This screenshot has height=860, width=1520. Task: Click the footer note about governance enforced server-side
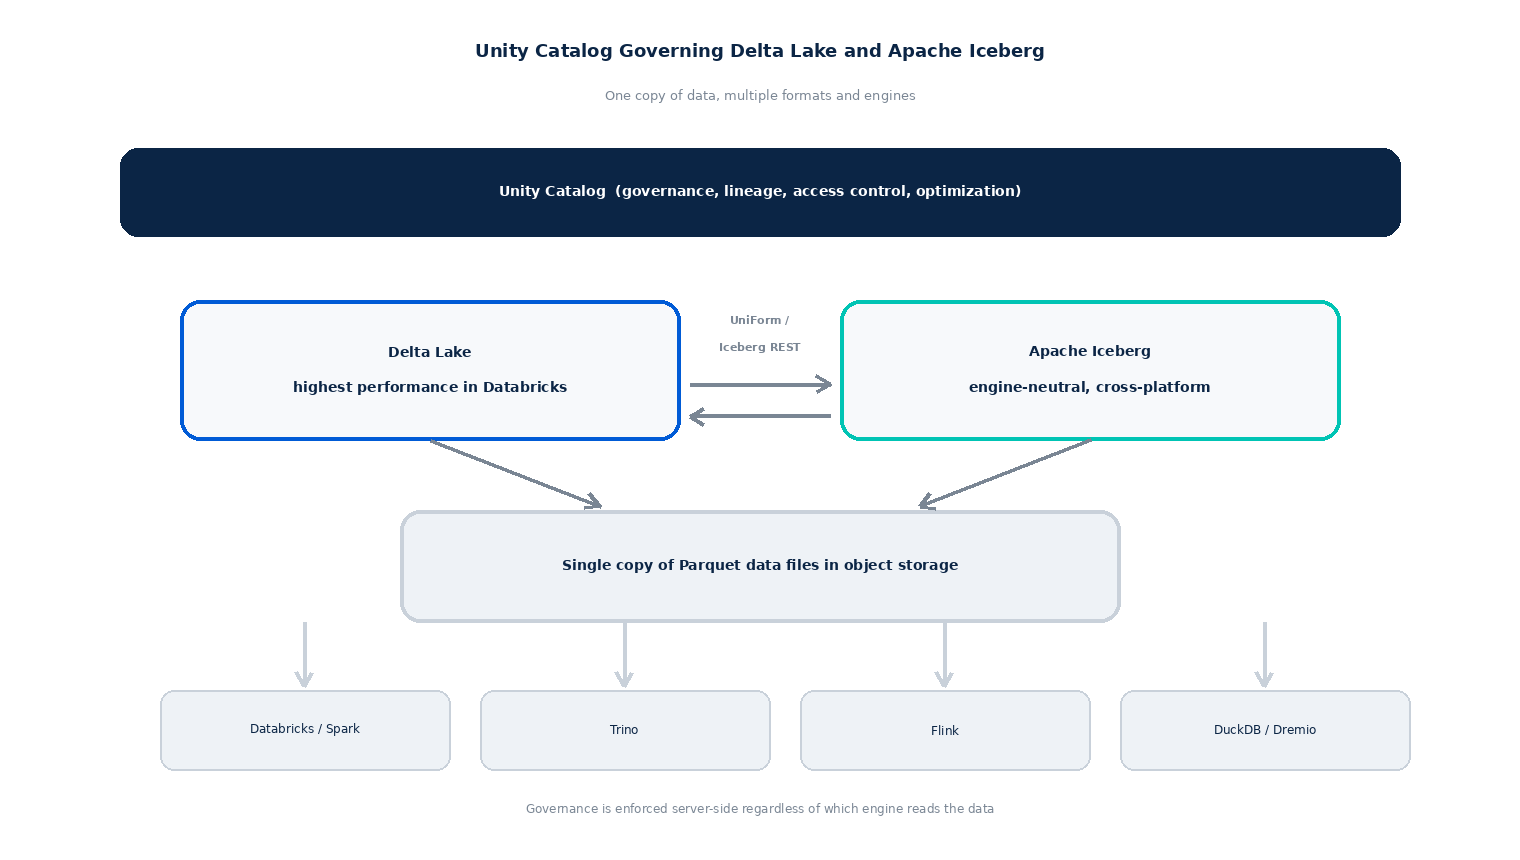pyautogui.click(x=760, y=809)
